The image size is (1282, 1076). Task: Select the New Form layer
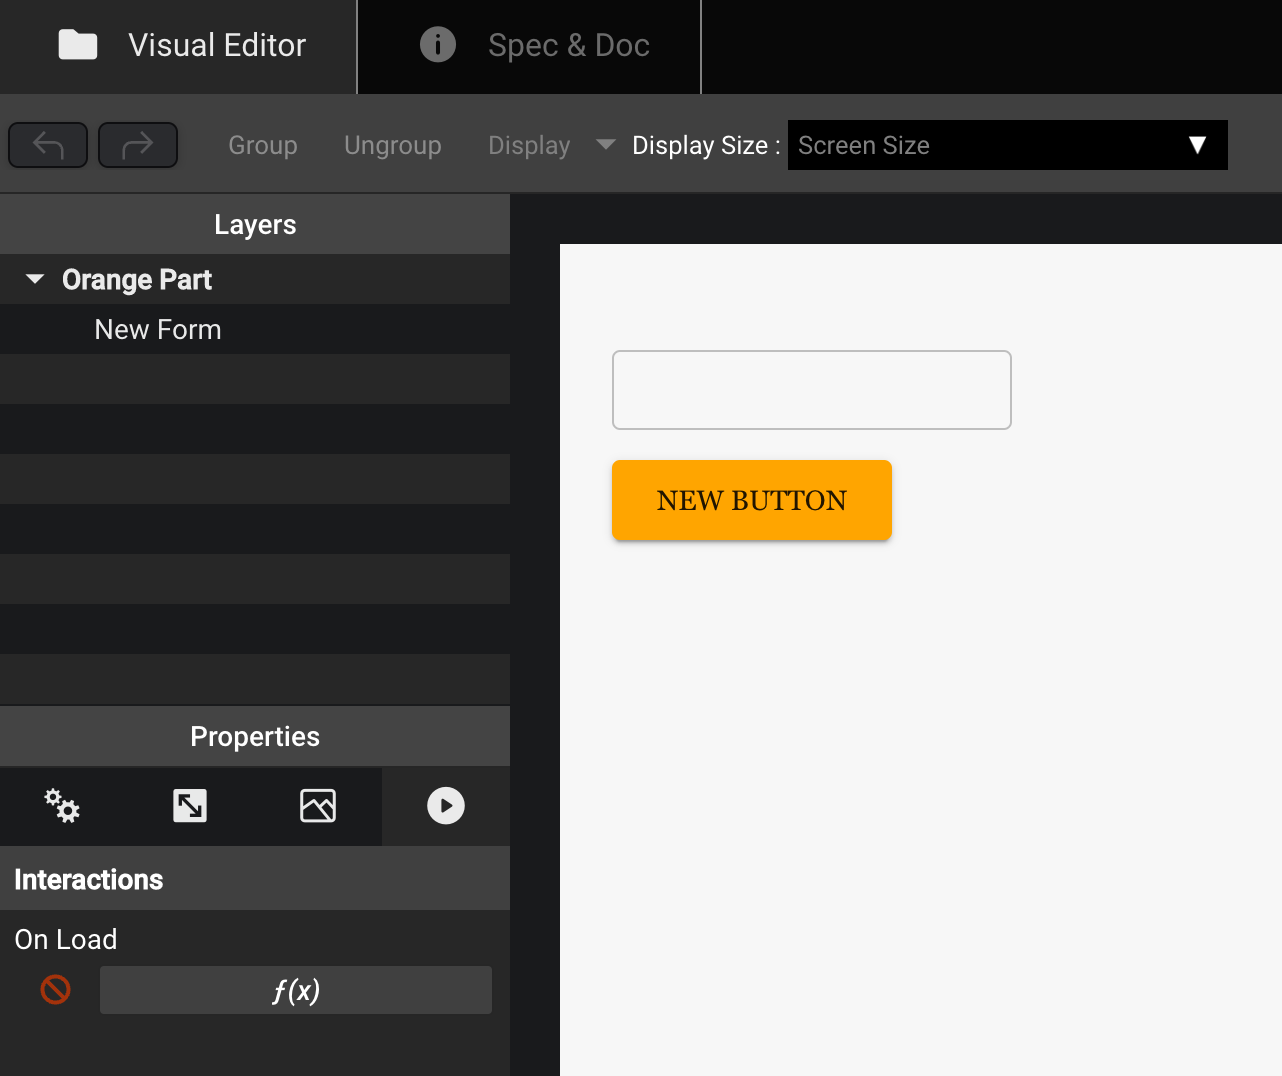[x=157, y=329]
